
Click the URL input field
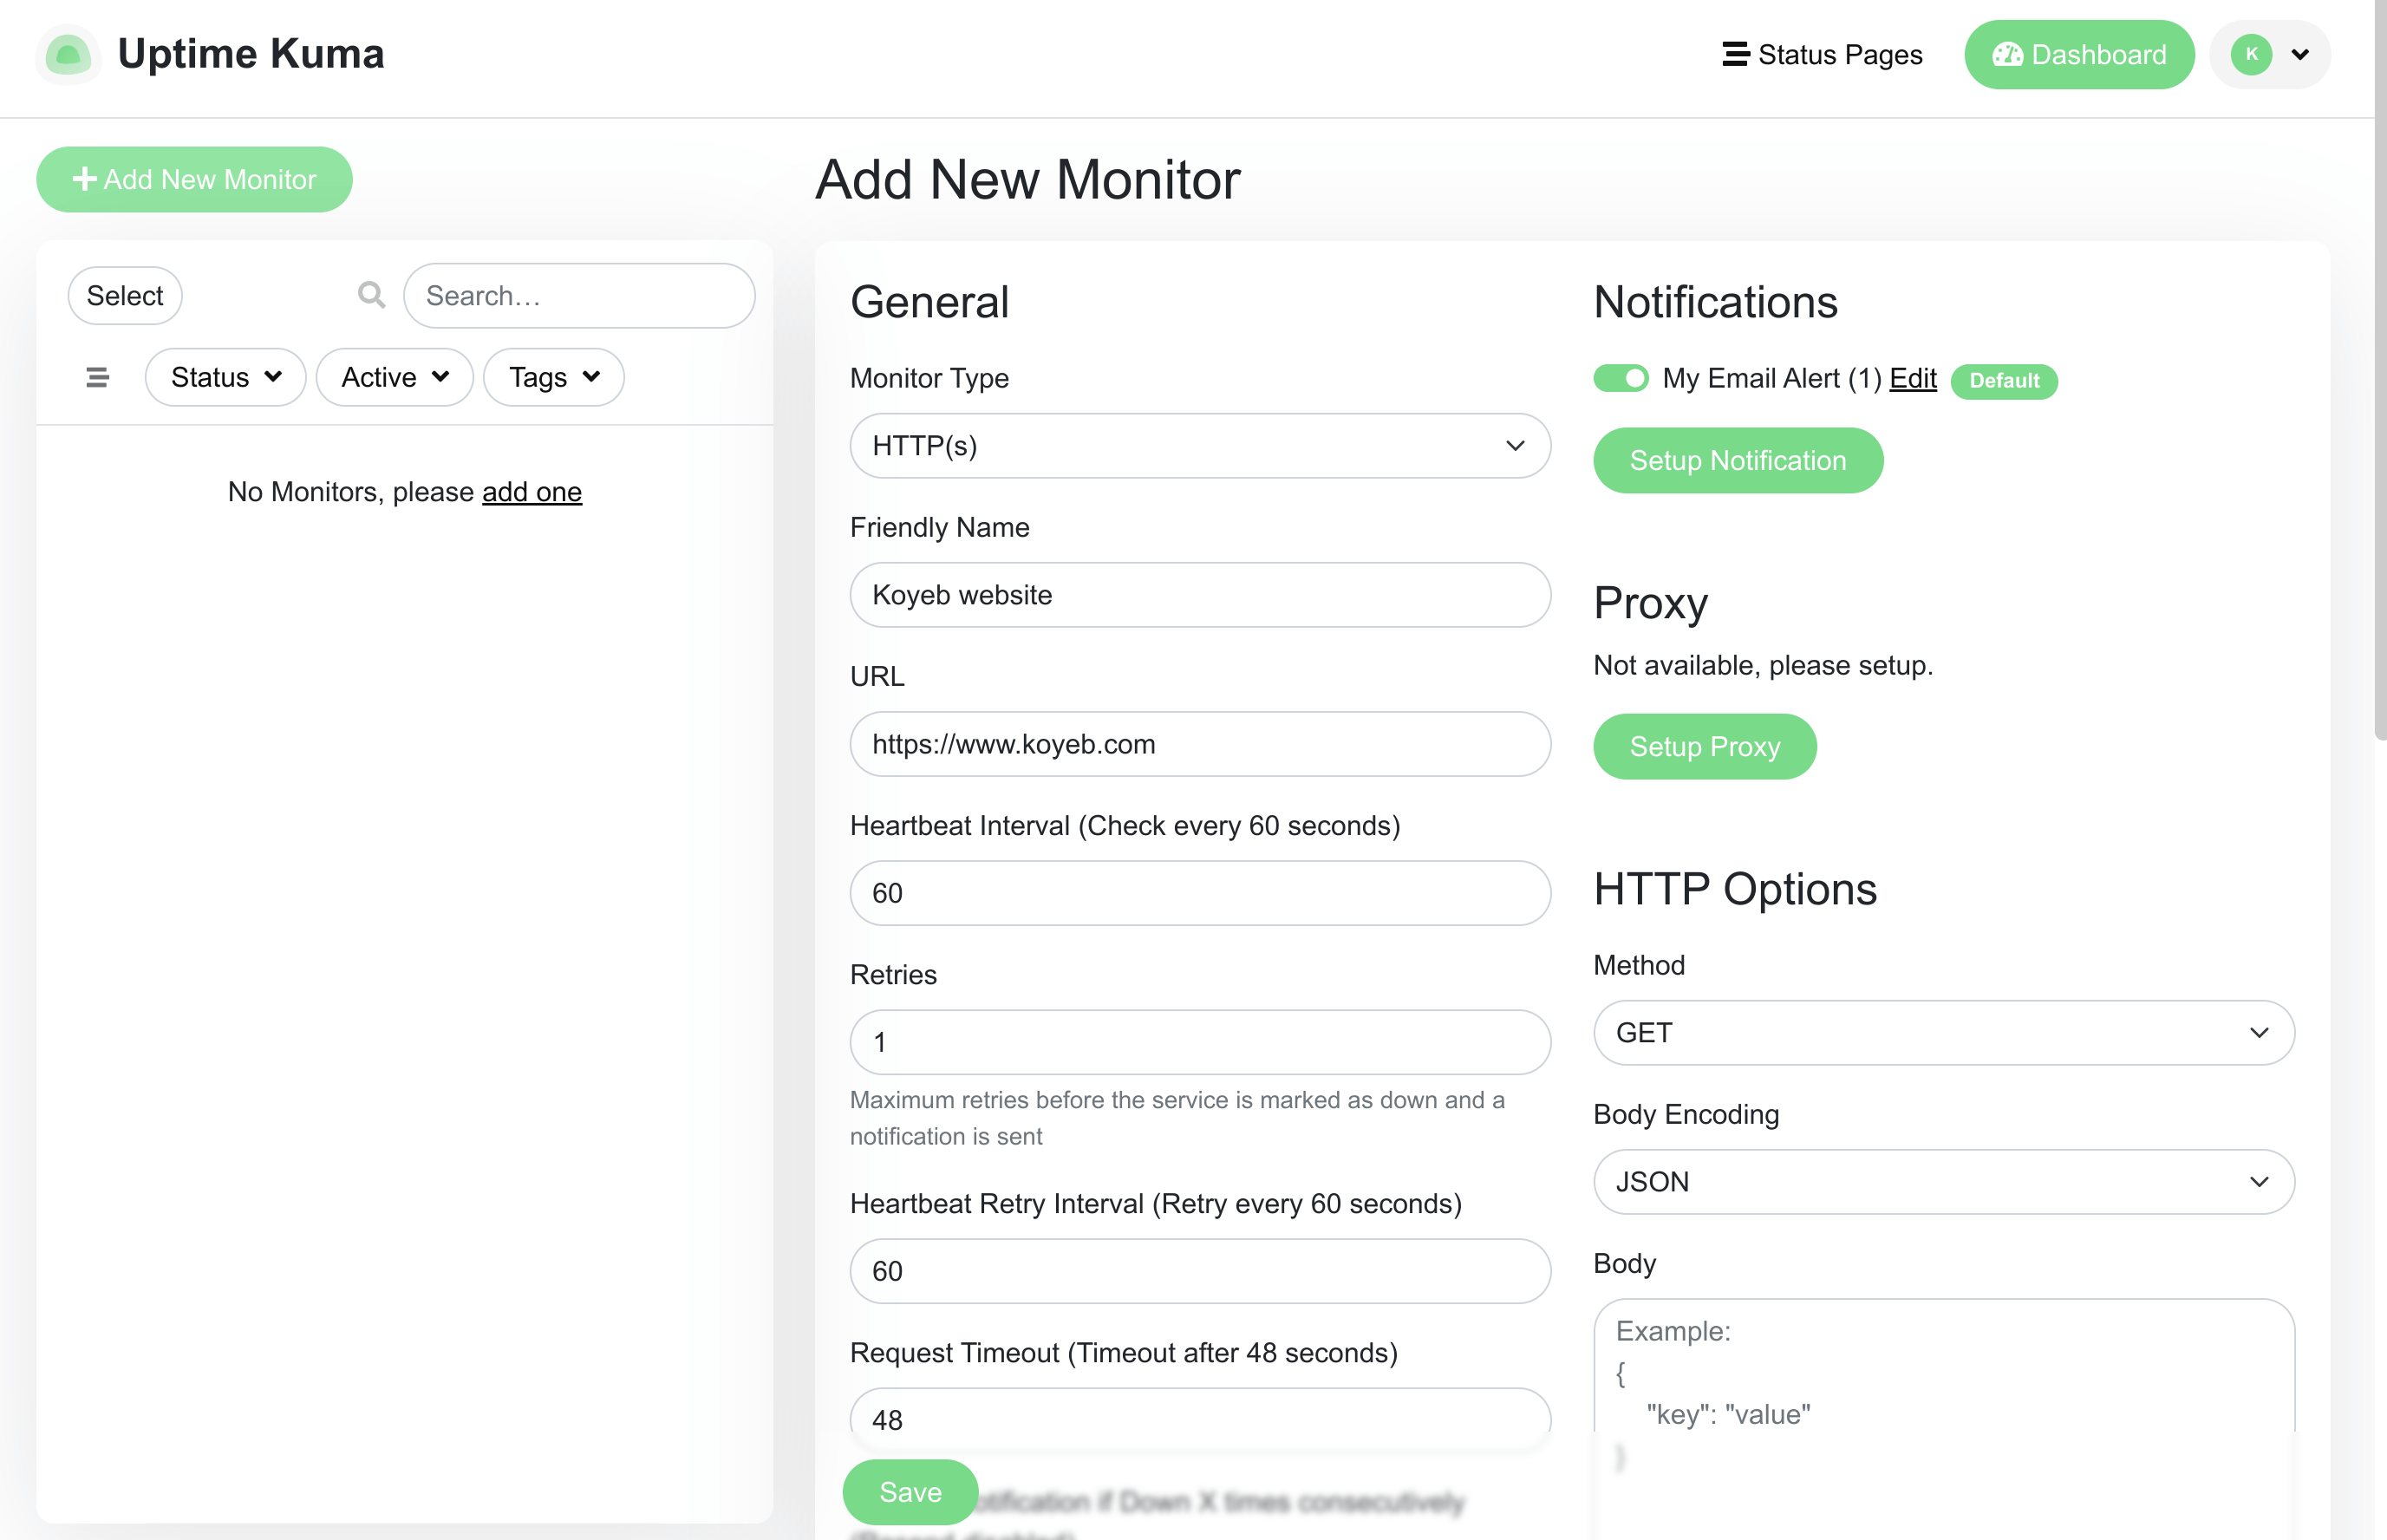(1199, 744)
